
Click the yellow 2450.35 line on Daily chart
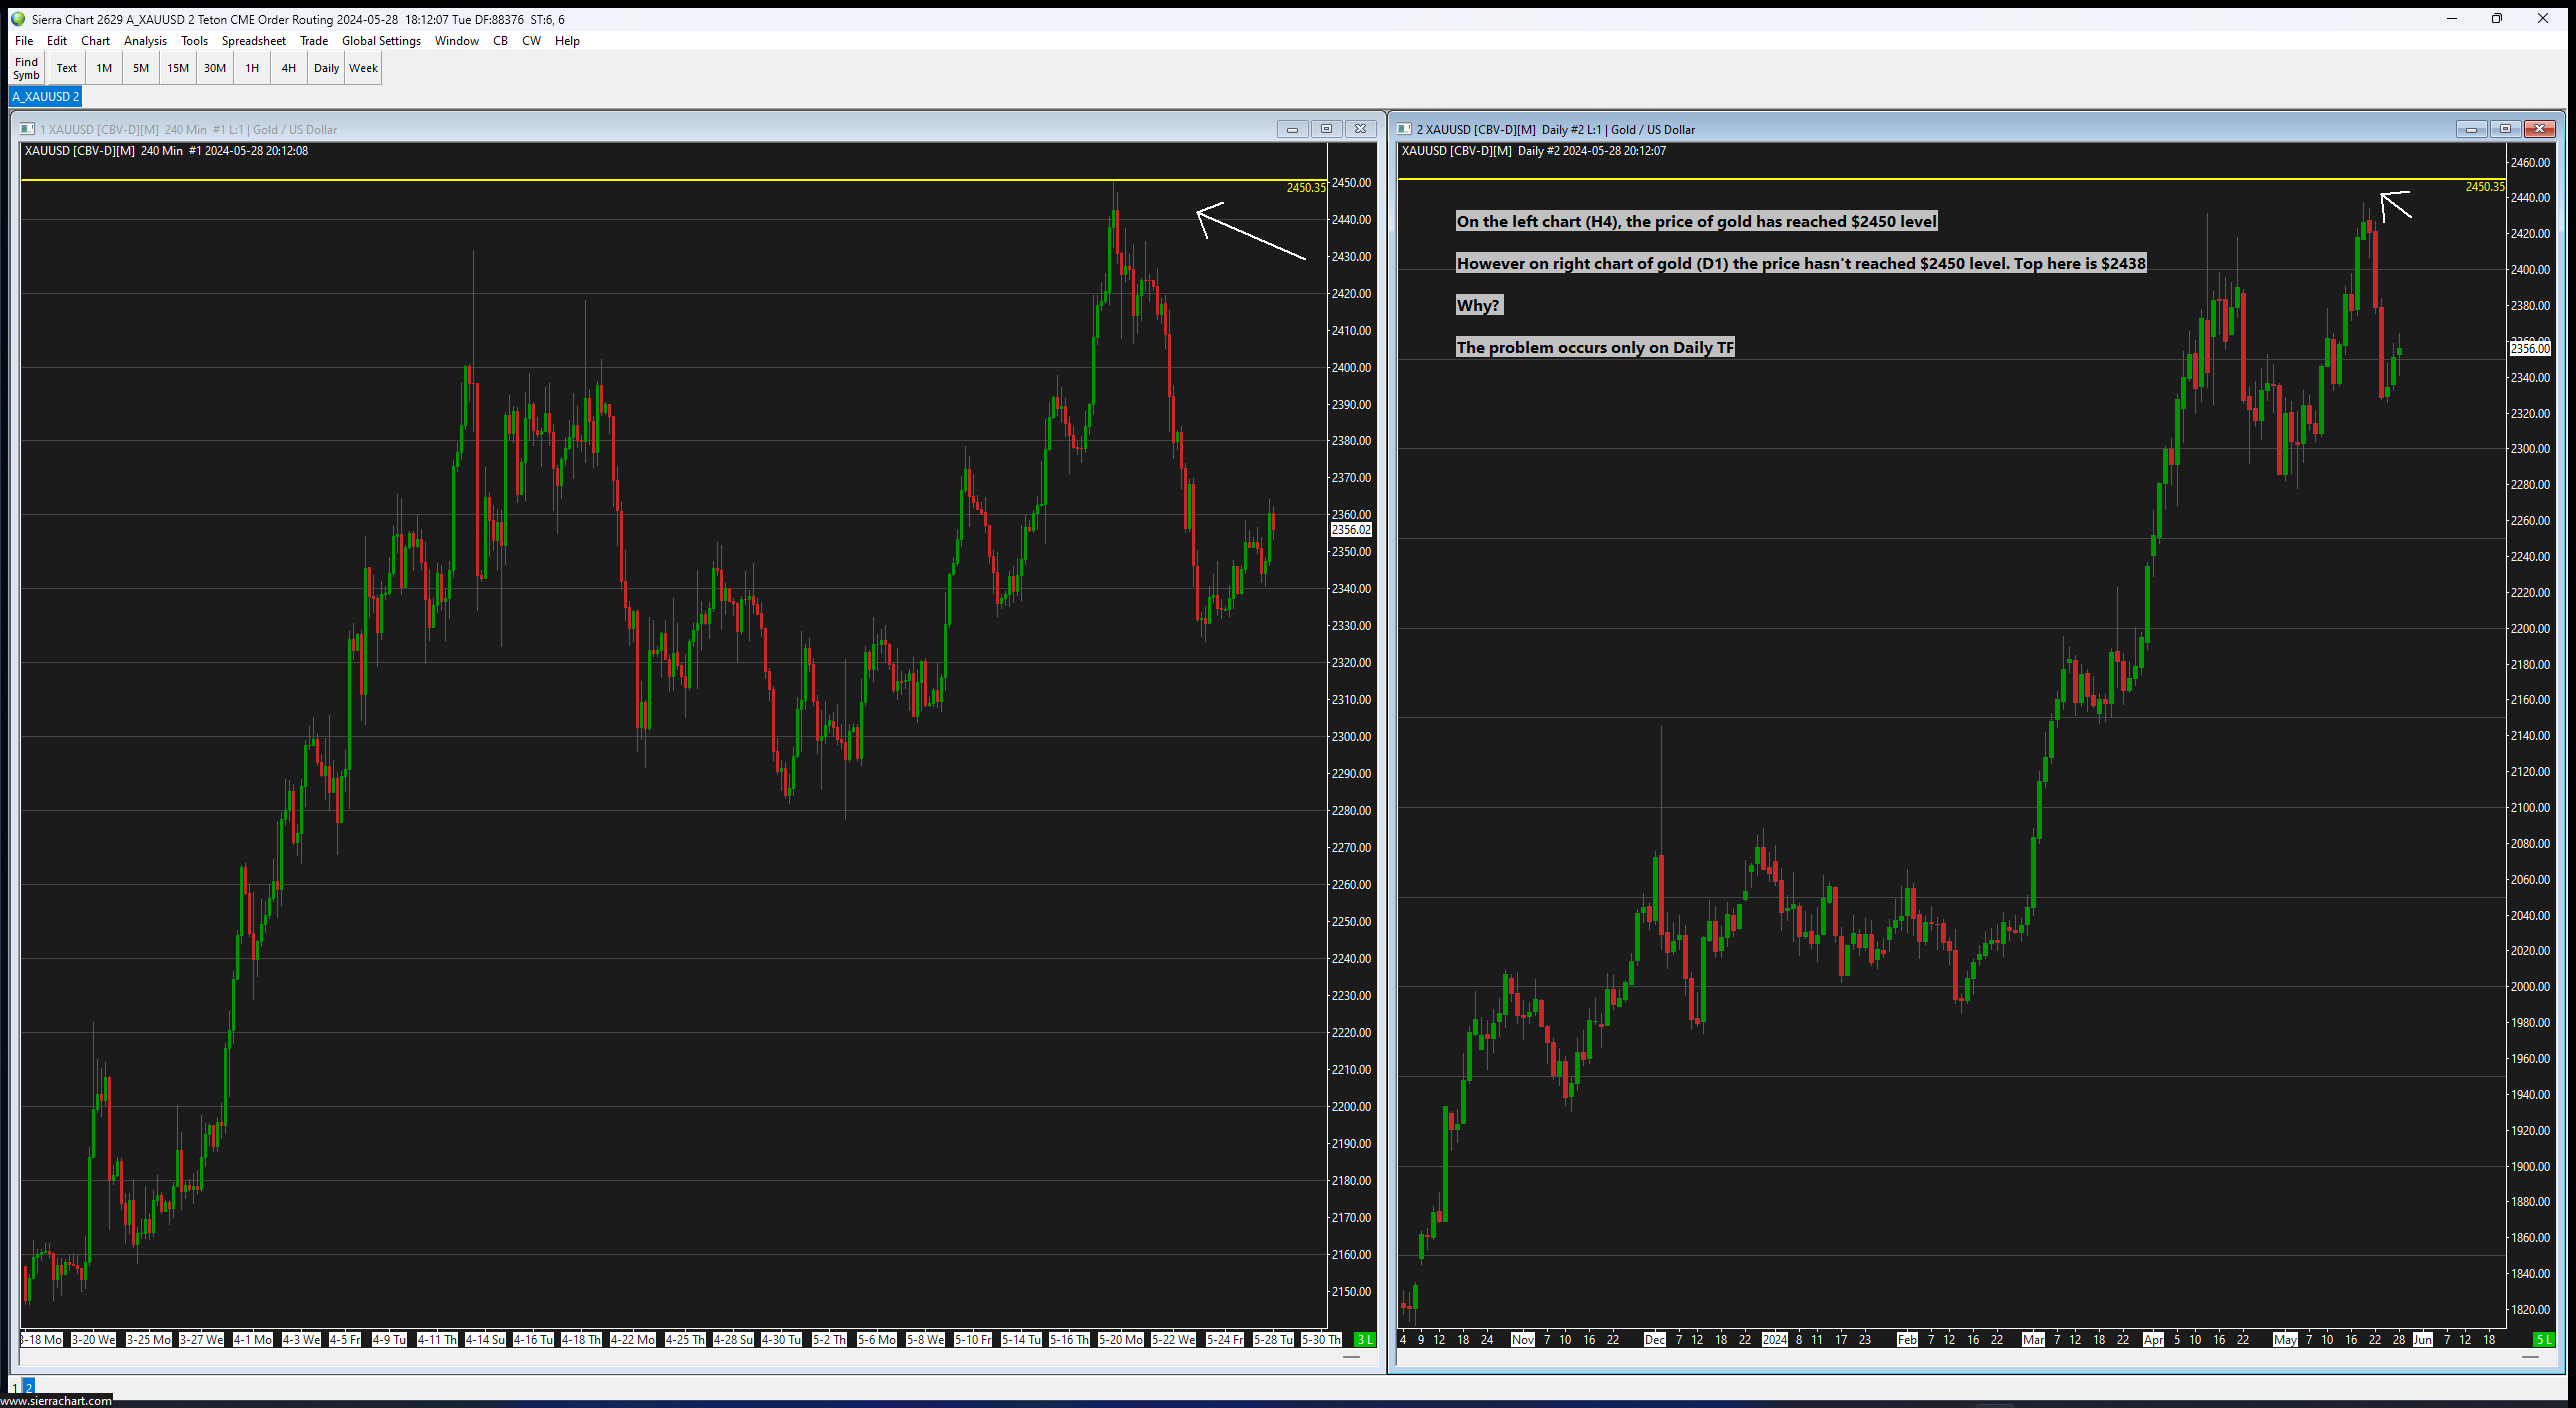click(1900, 179)
